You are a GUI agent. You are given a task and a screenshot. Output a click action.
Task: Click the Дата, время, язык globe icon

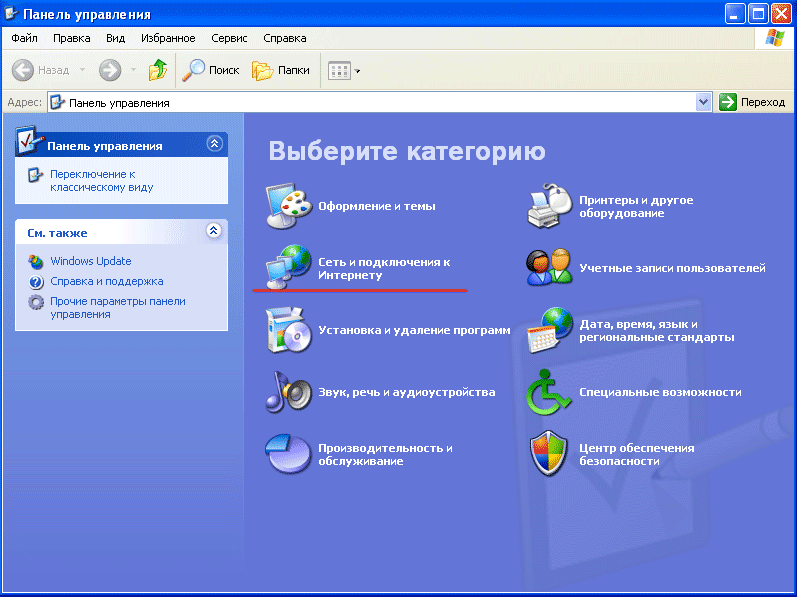pyautogui.click(x=550, y=330)
